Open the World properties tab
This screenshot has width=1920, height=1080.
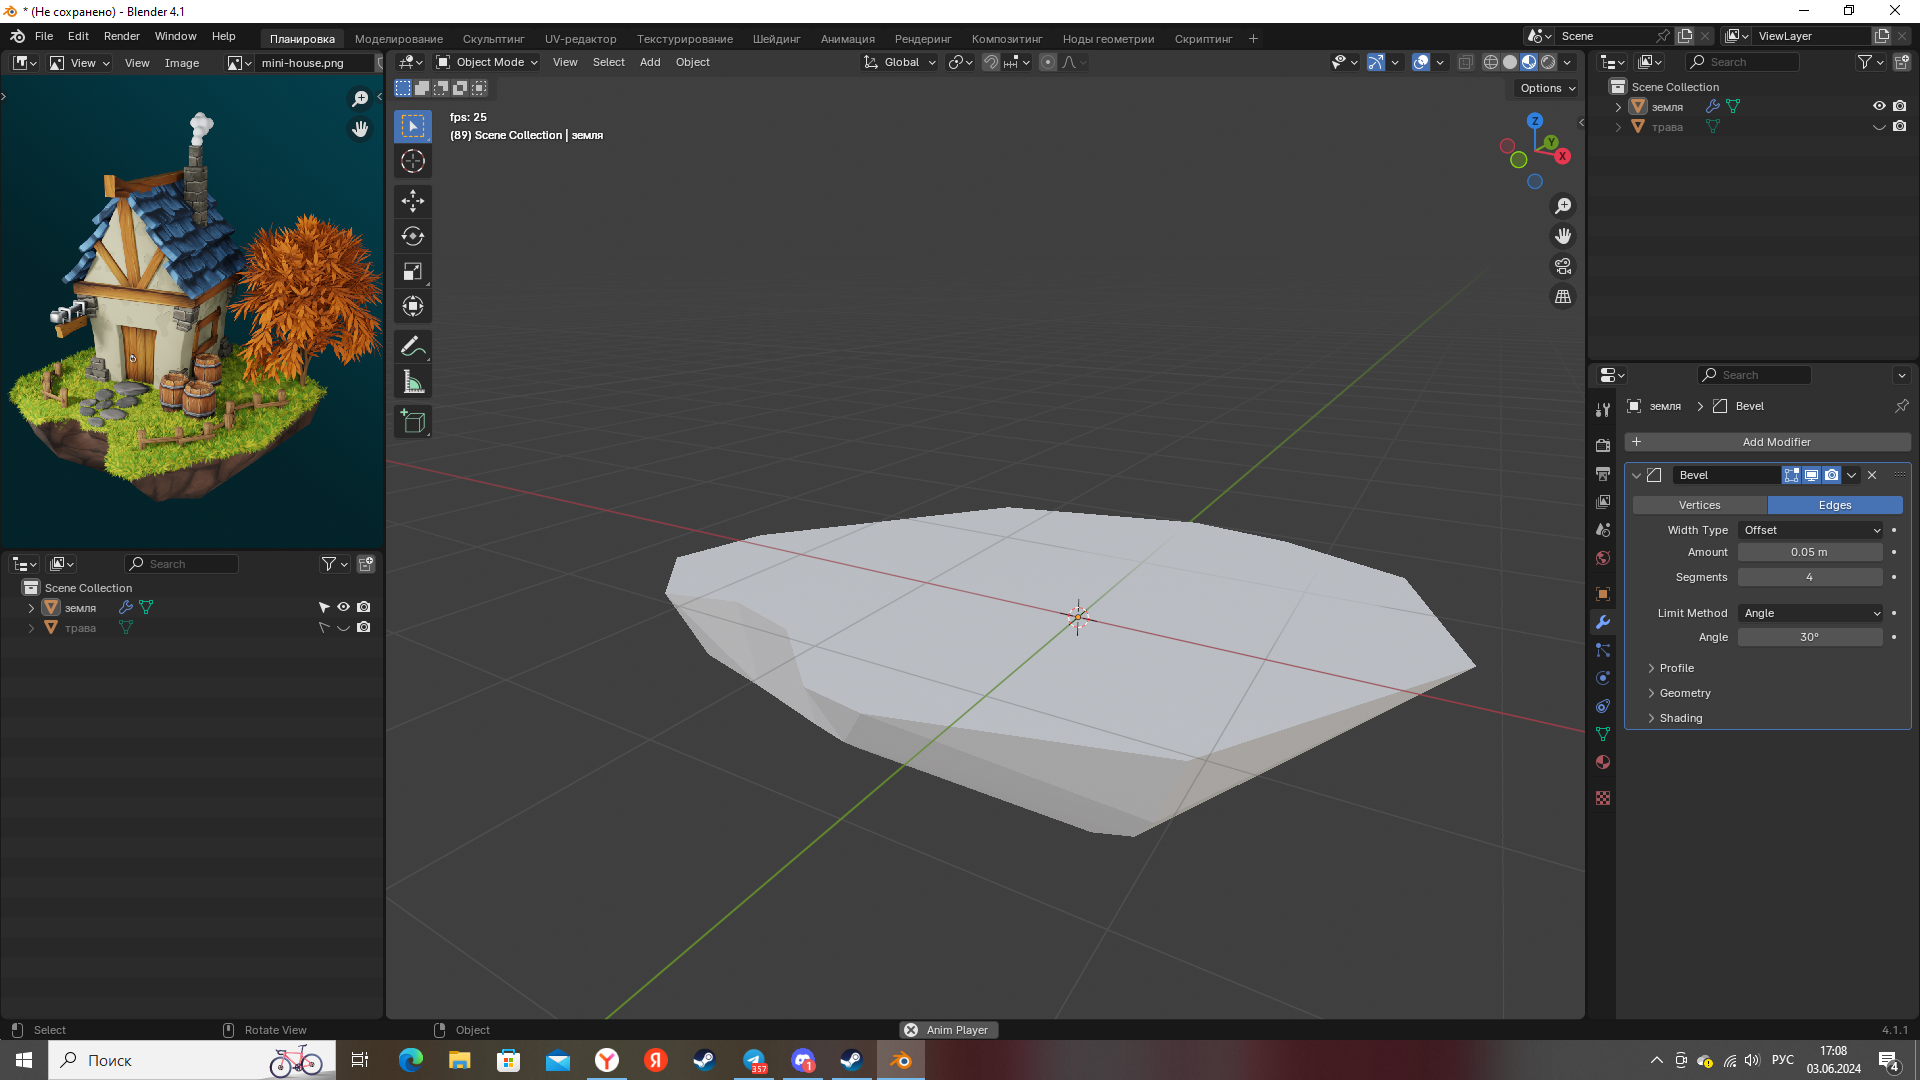coord(1603,557)
